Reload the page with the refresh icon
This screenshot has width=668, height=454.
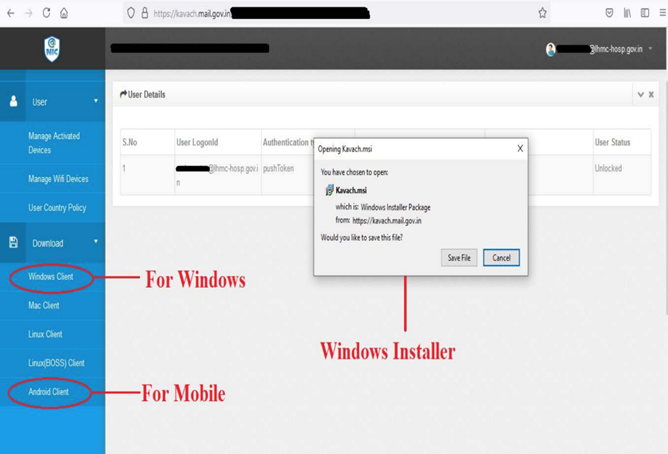coord(46,13)
